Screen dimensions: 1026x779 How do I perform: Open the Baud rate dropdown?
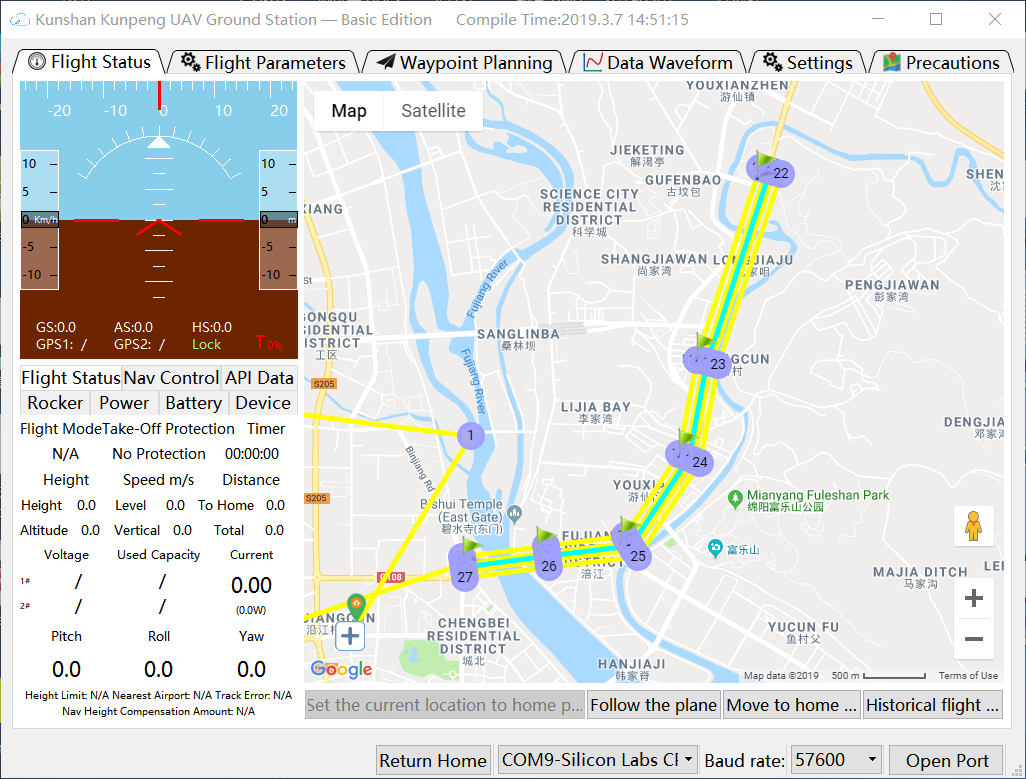click(835, 760)
